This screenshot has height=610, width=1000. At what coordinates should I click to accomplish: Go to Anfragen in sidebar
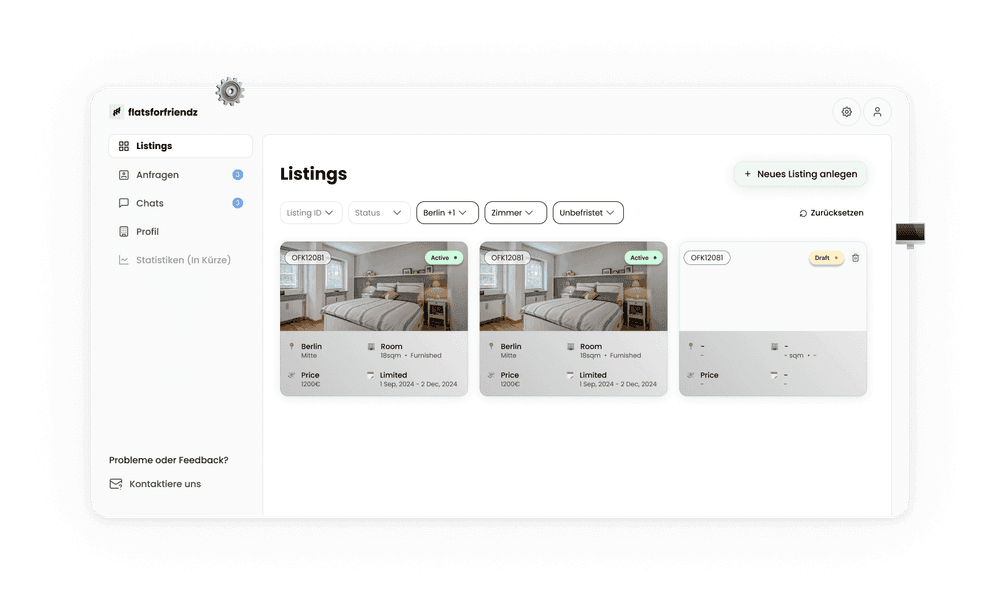pos(180,175)
